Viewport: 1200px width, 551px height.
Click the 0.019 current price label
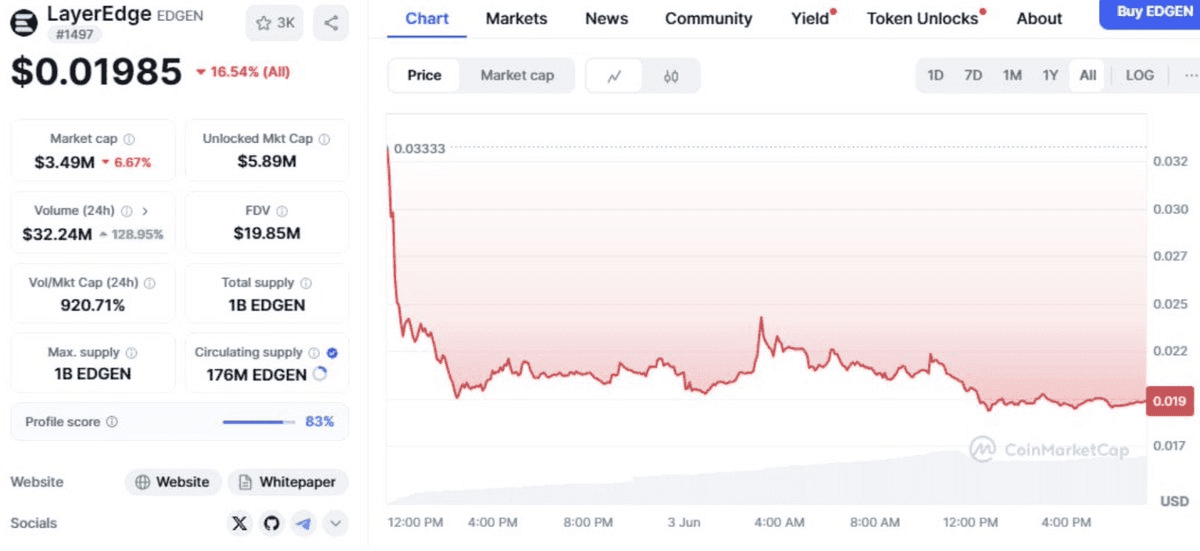(1168, 402)
